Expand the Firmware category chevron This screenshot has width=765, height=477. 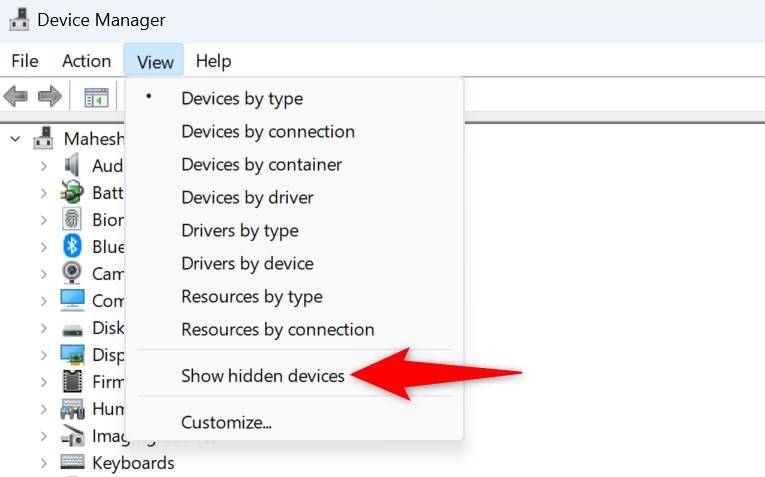[43, 381]
